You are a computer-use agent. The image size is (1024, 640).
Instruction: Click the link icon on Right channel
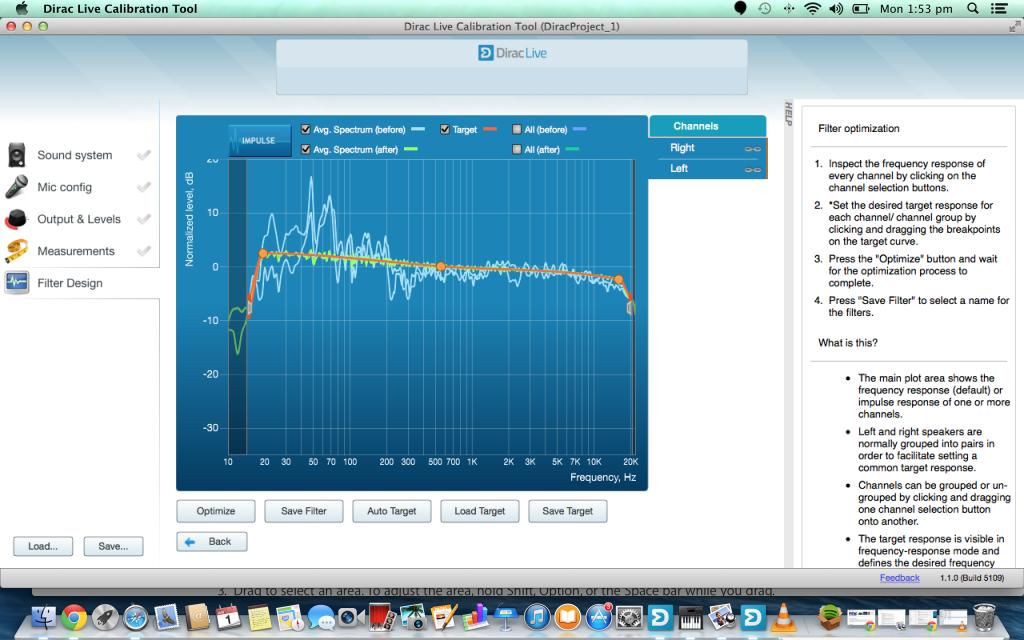(x=752, y=149)
